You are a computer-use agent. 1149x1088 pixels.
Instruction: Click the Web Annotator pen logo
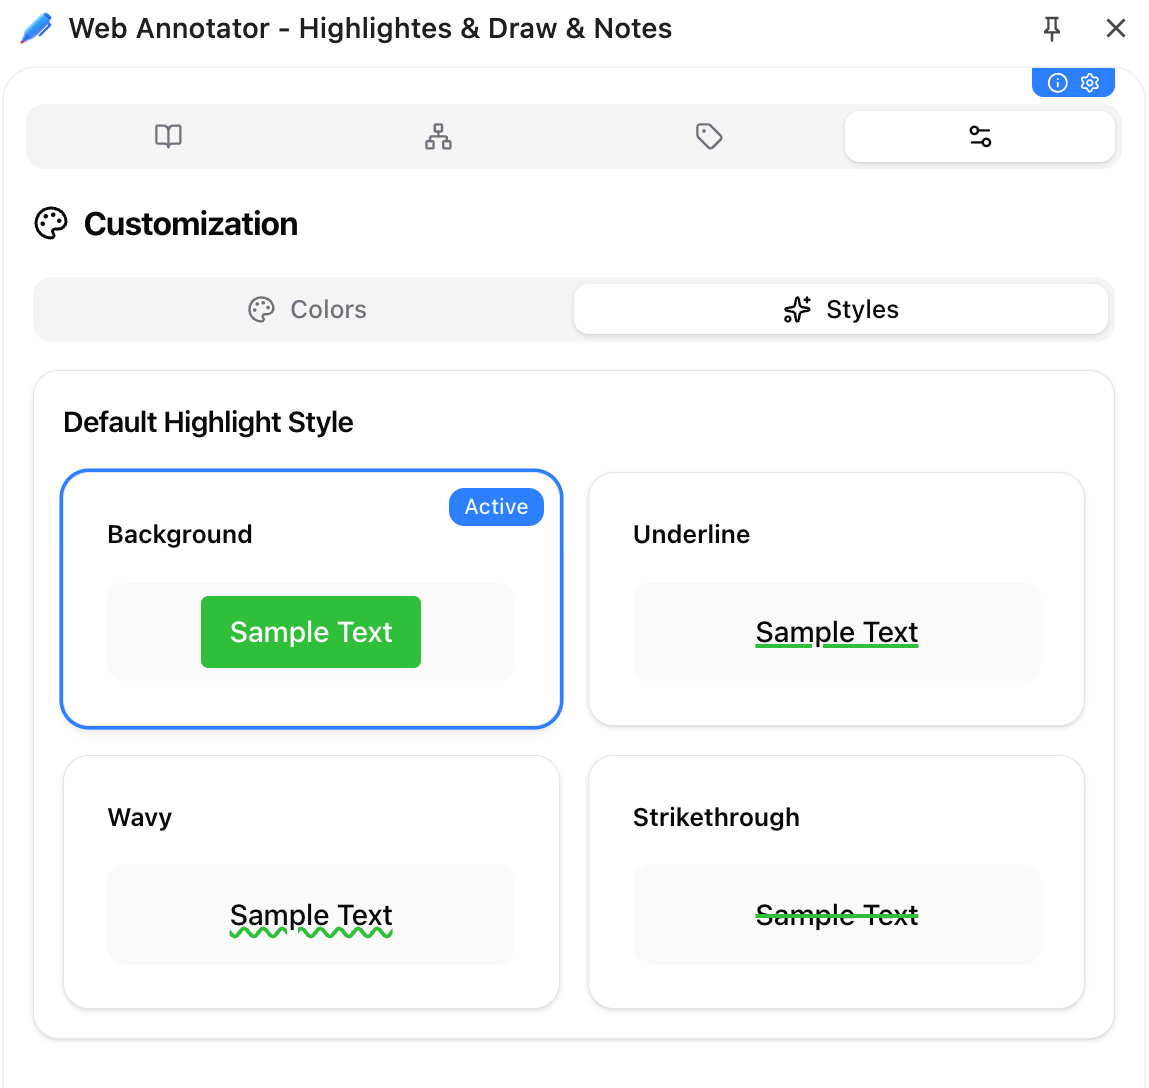36,28
